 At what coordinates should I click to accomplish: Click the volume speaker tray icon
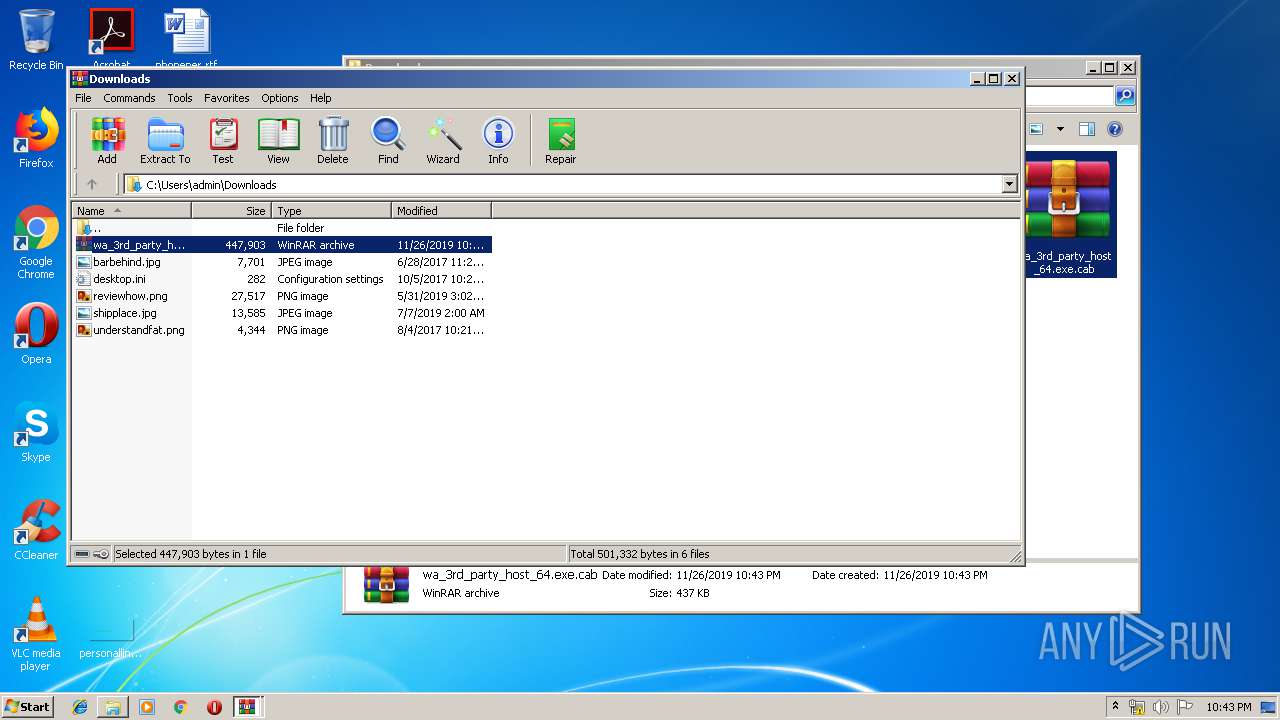1161,707
